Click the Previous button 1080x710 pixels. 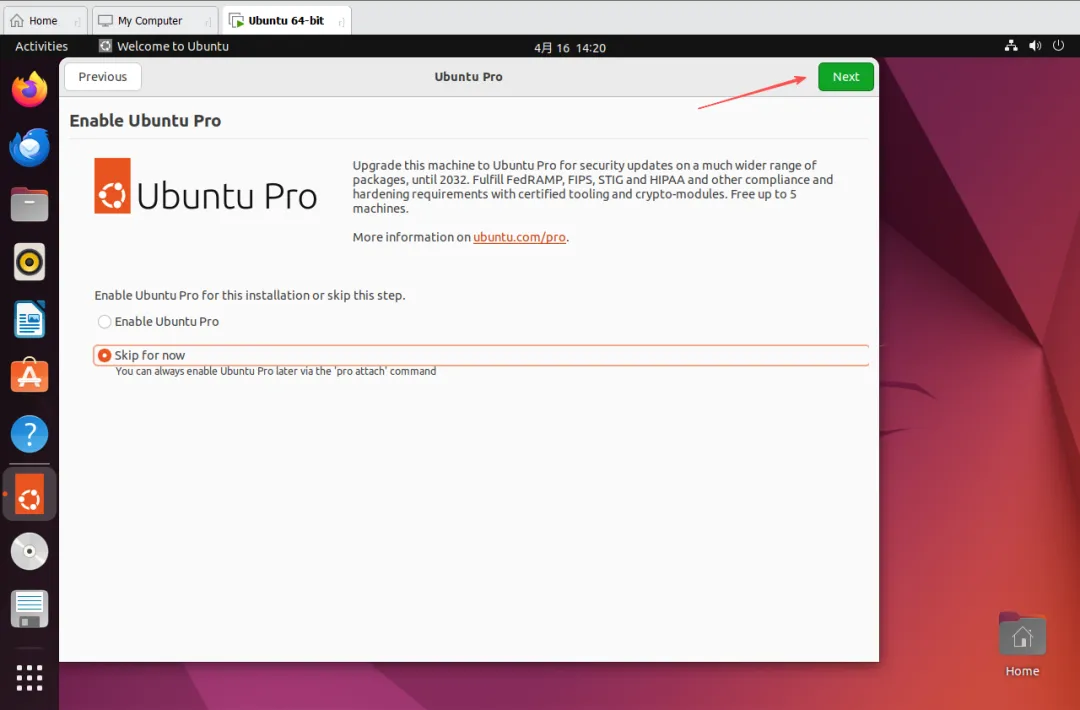[x=103, y=76]
